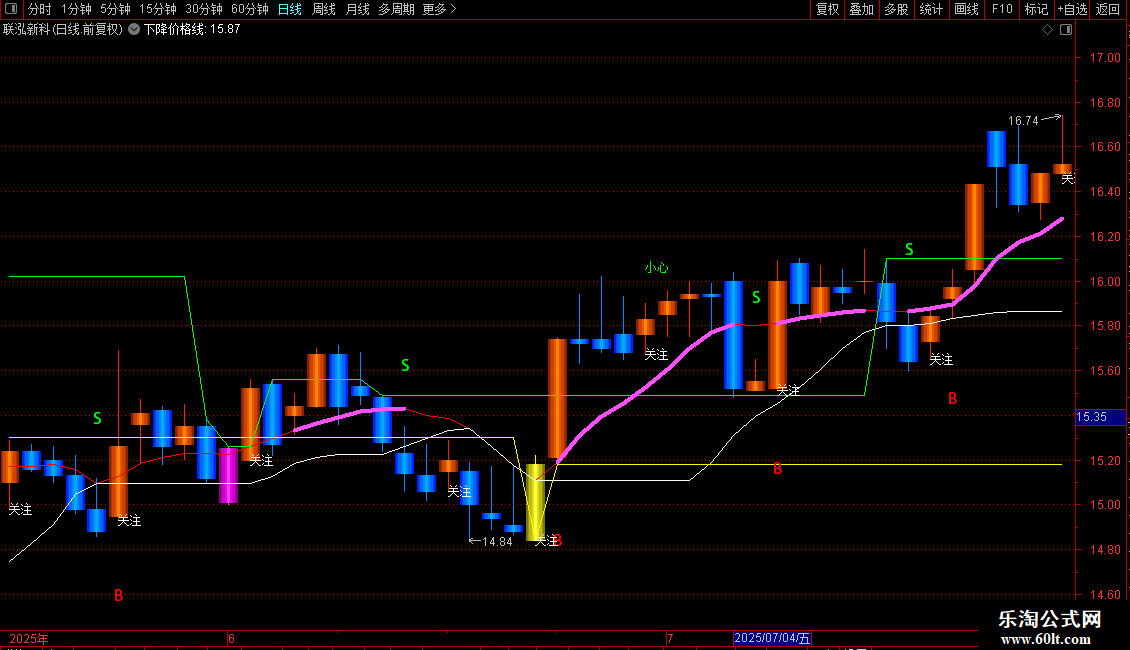Viewport: 1130px width, 650px height.
Task: Select the 日线 daily tab
Action: (290, 9)
